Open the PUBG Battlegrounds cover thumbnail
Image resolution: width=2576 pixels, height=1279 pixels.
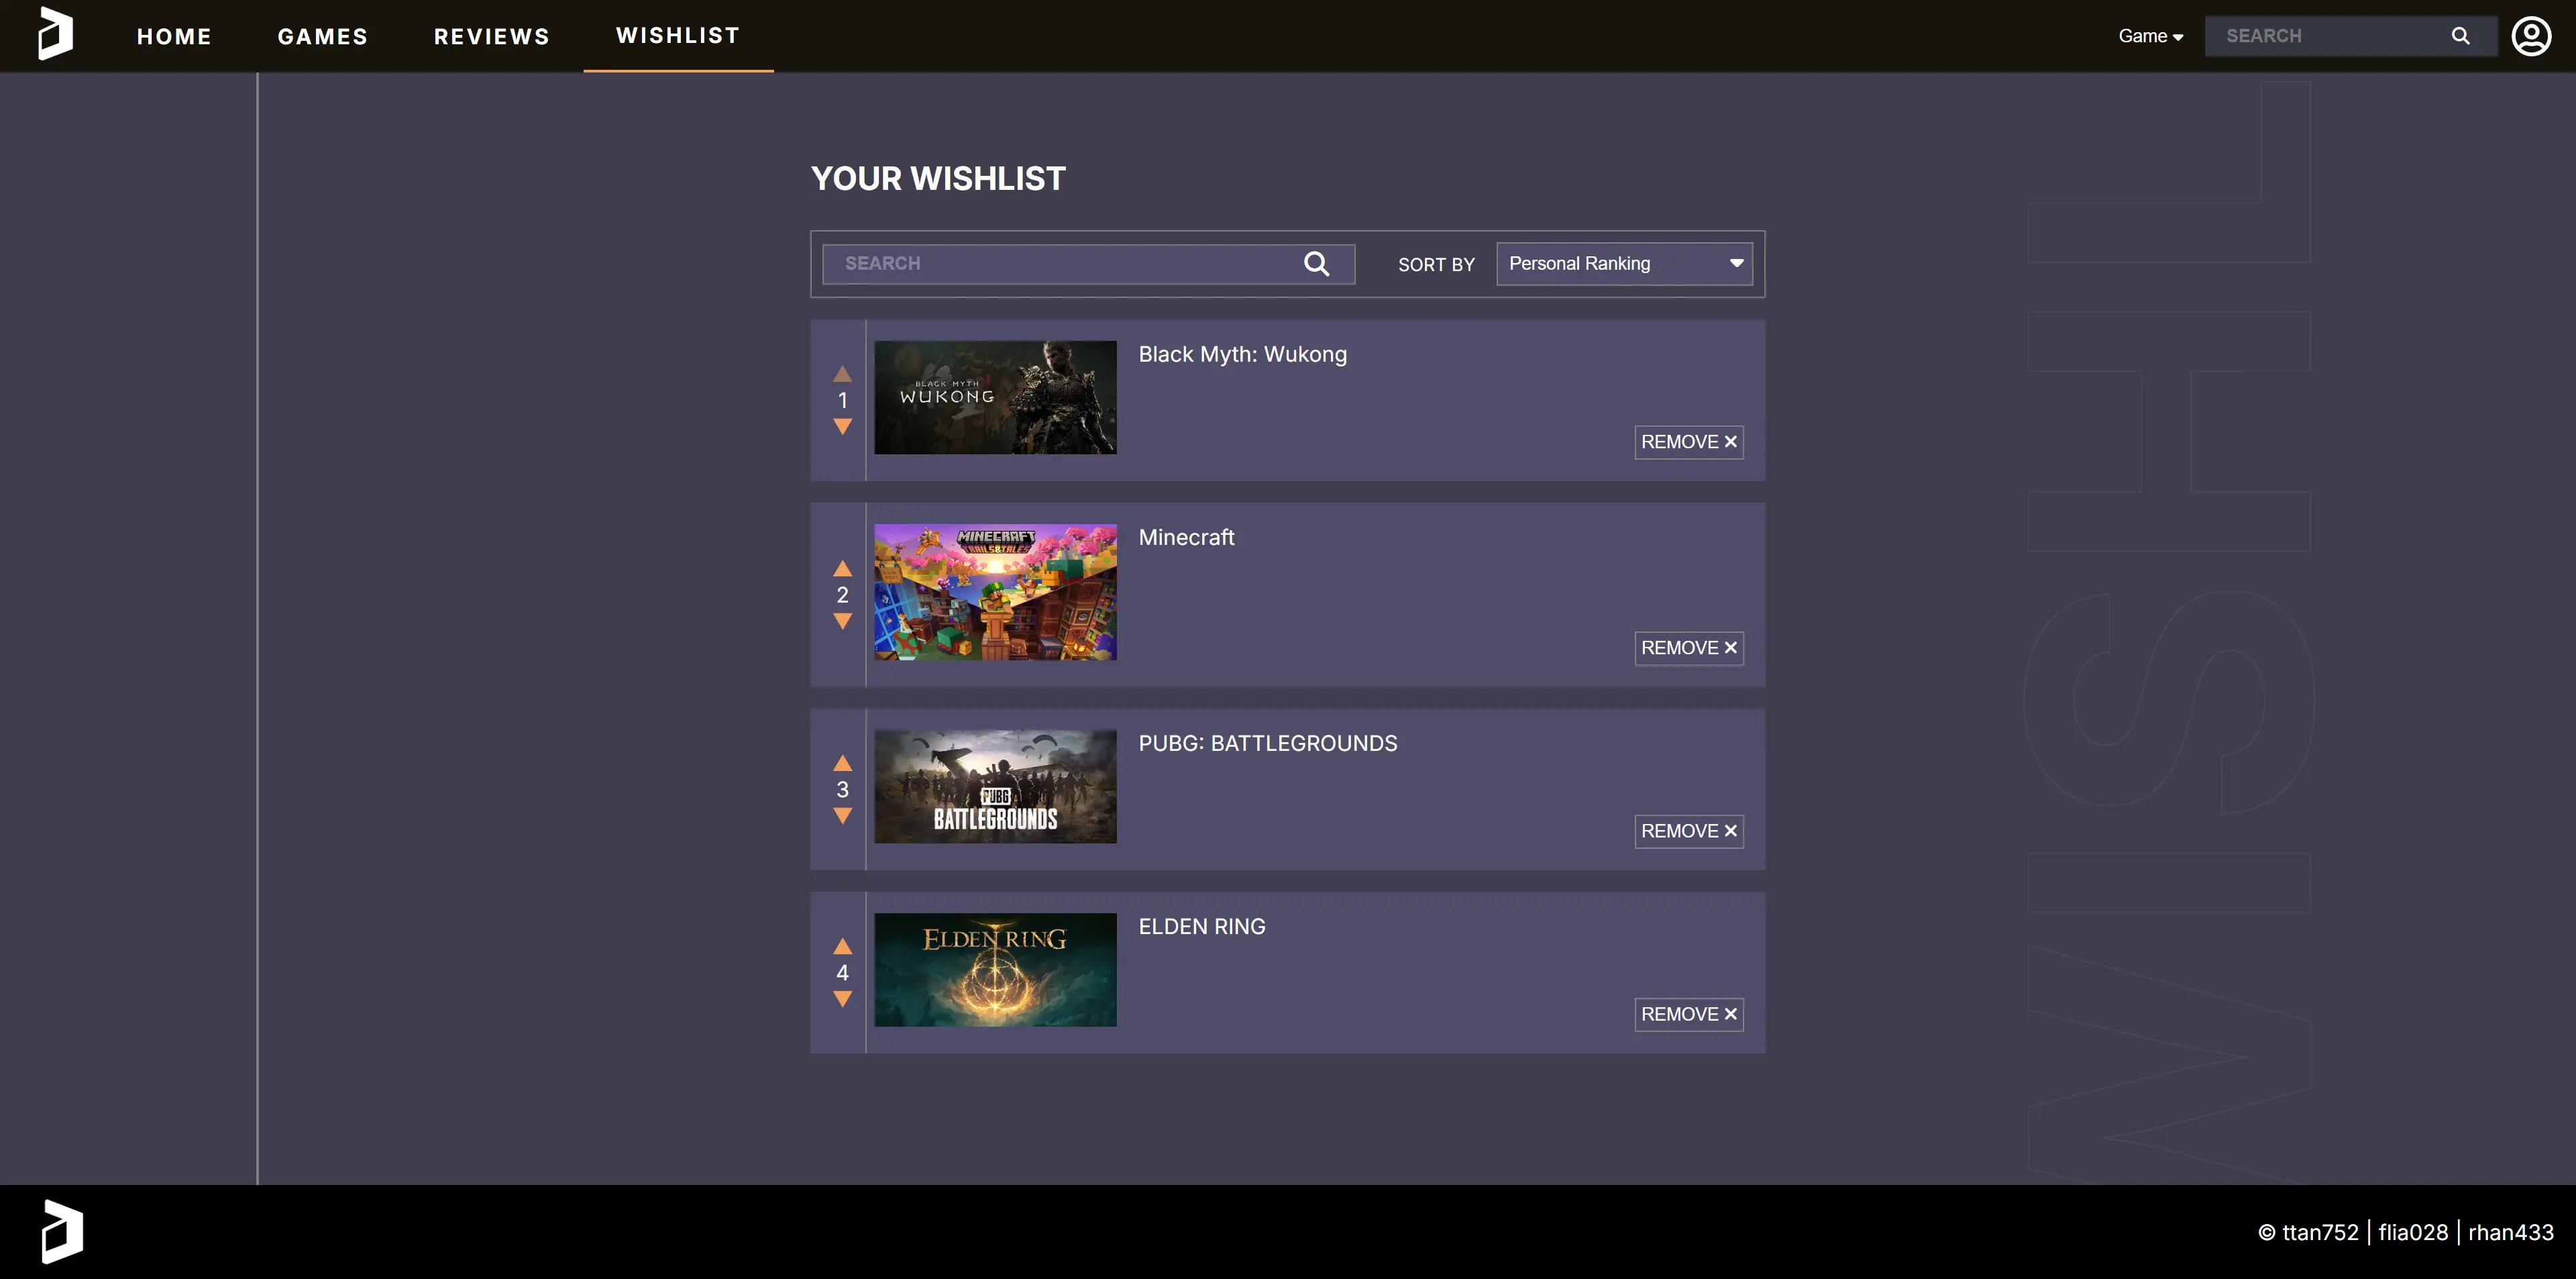995,786
